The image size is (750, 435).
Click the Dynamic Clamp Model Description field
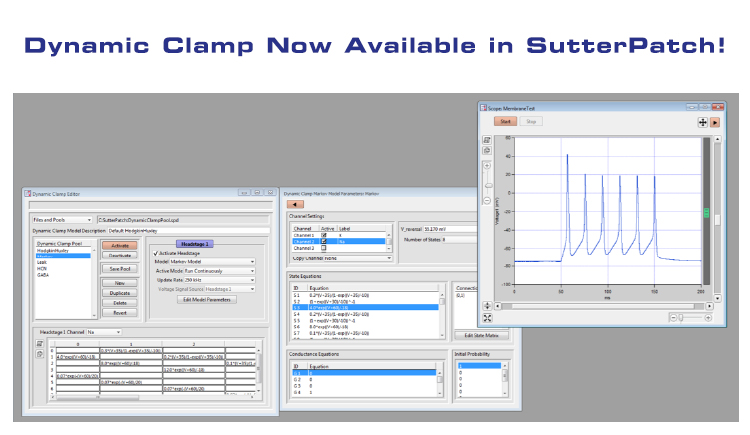(188, 231)
